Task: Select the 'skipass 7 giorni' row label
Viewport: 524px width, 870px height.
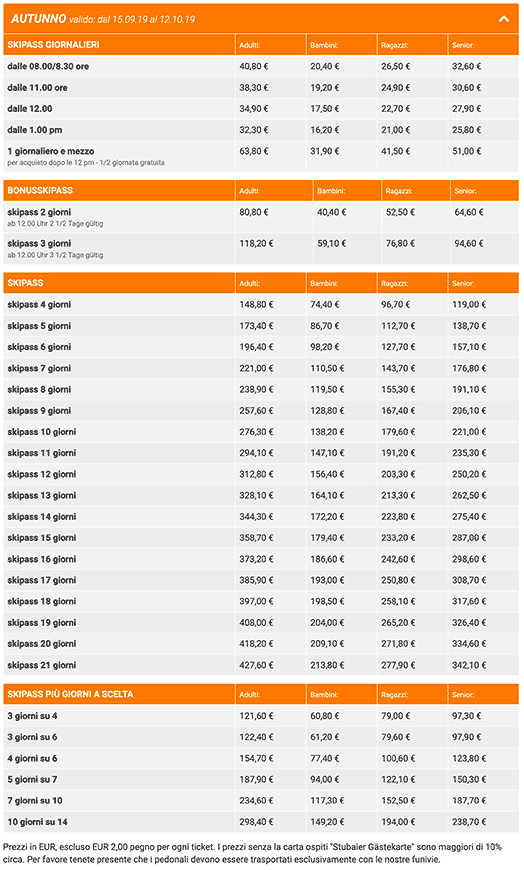Action: pyautogui.click(x=39, y=368)
